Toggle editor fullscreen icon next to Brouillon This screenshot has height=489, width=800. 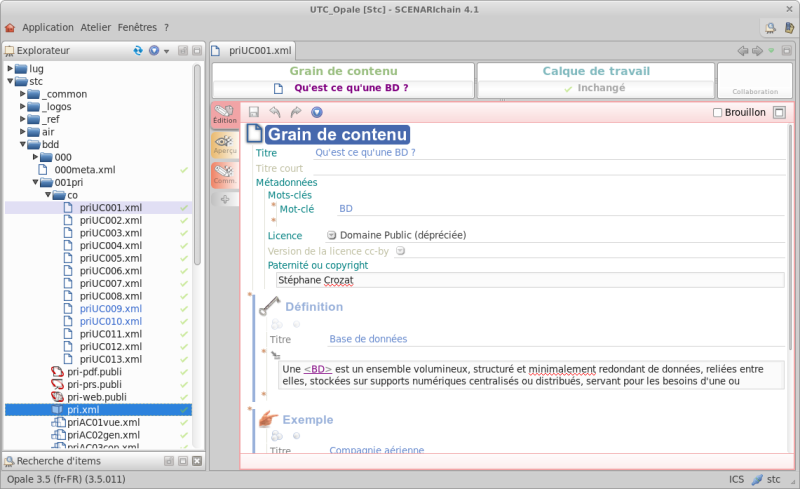tap(779, 112)
